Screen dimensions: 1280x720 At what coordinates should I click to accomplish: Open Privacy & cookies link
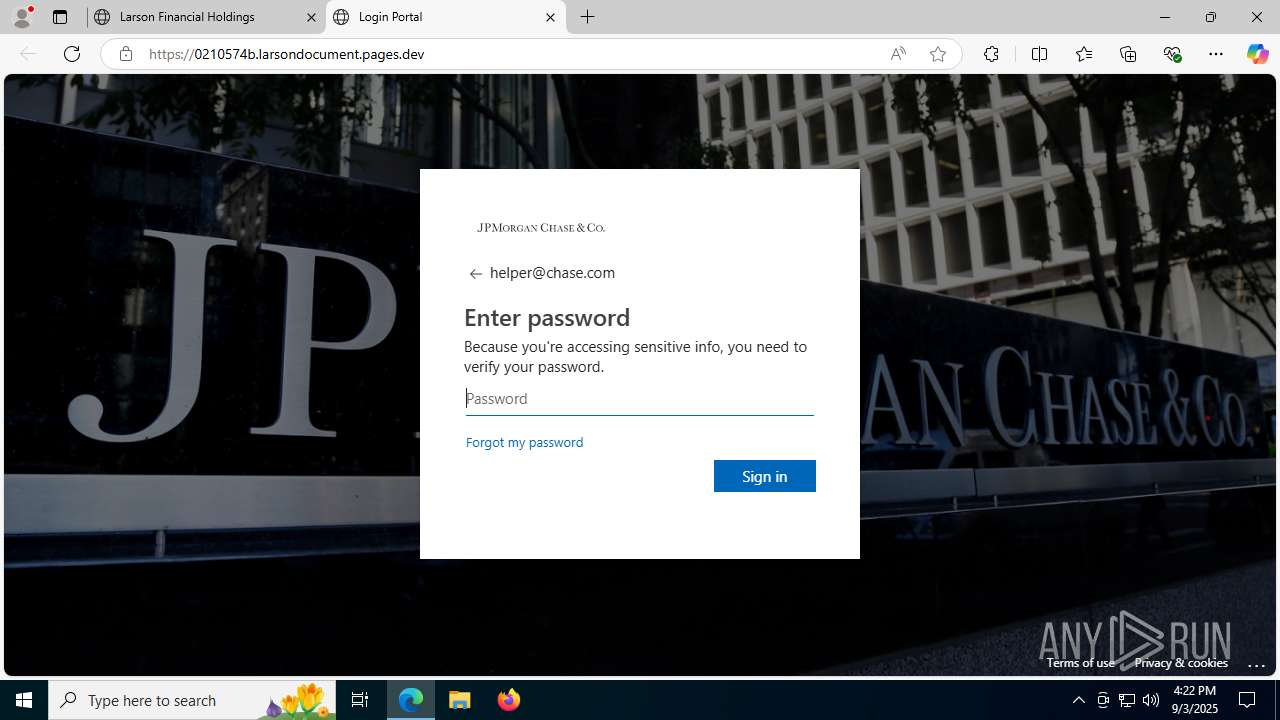pos(1181,663)
